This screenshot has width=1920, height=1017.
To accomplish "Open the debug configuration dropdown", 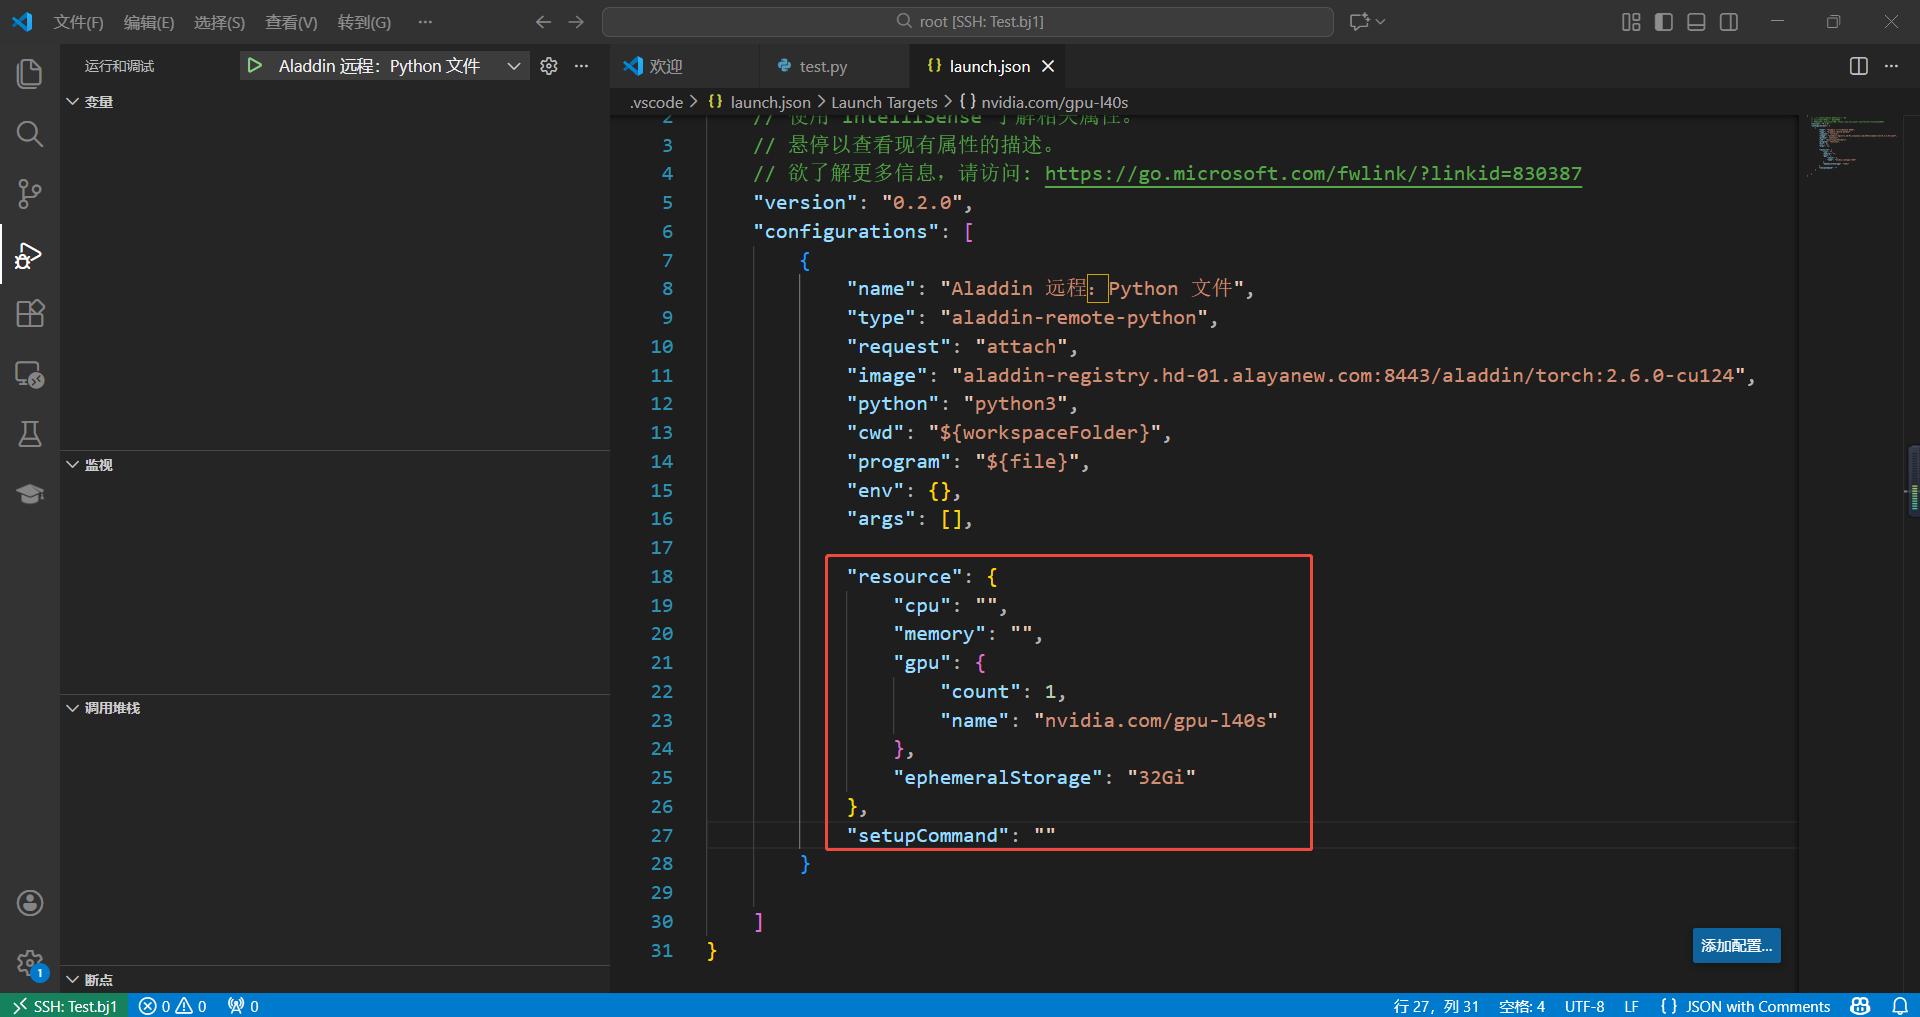I will coord(513,66).
